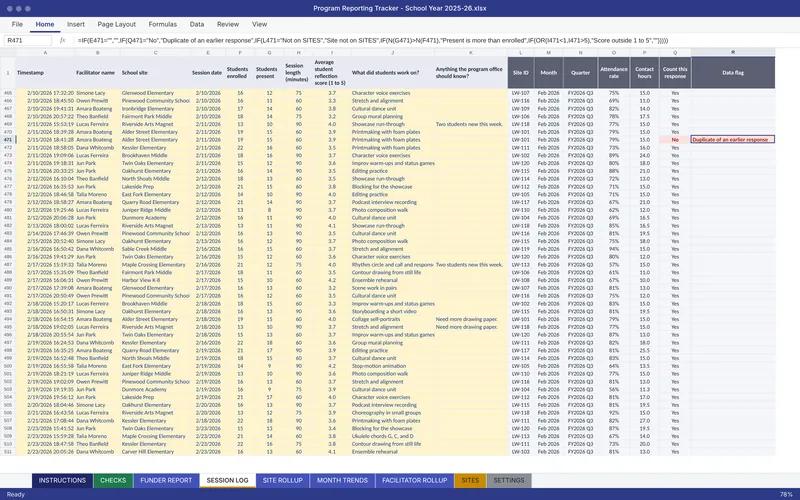This screenshot has height=500, width=800.
Task: Select 'Ukulele chords G, C, and D' cell
Action: point(393,436)
